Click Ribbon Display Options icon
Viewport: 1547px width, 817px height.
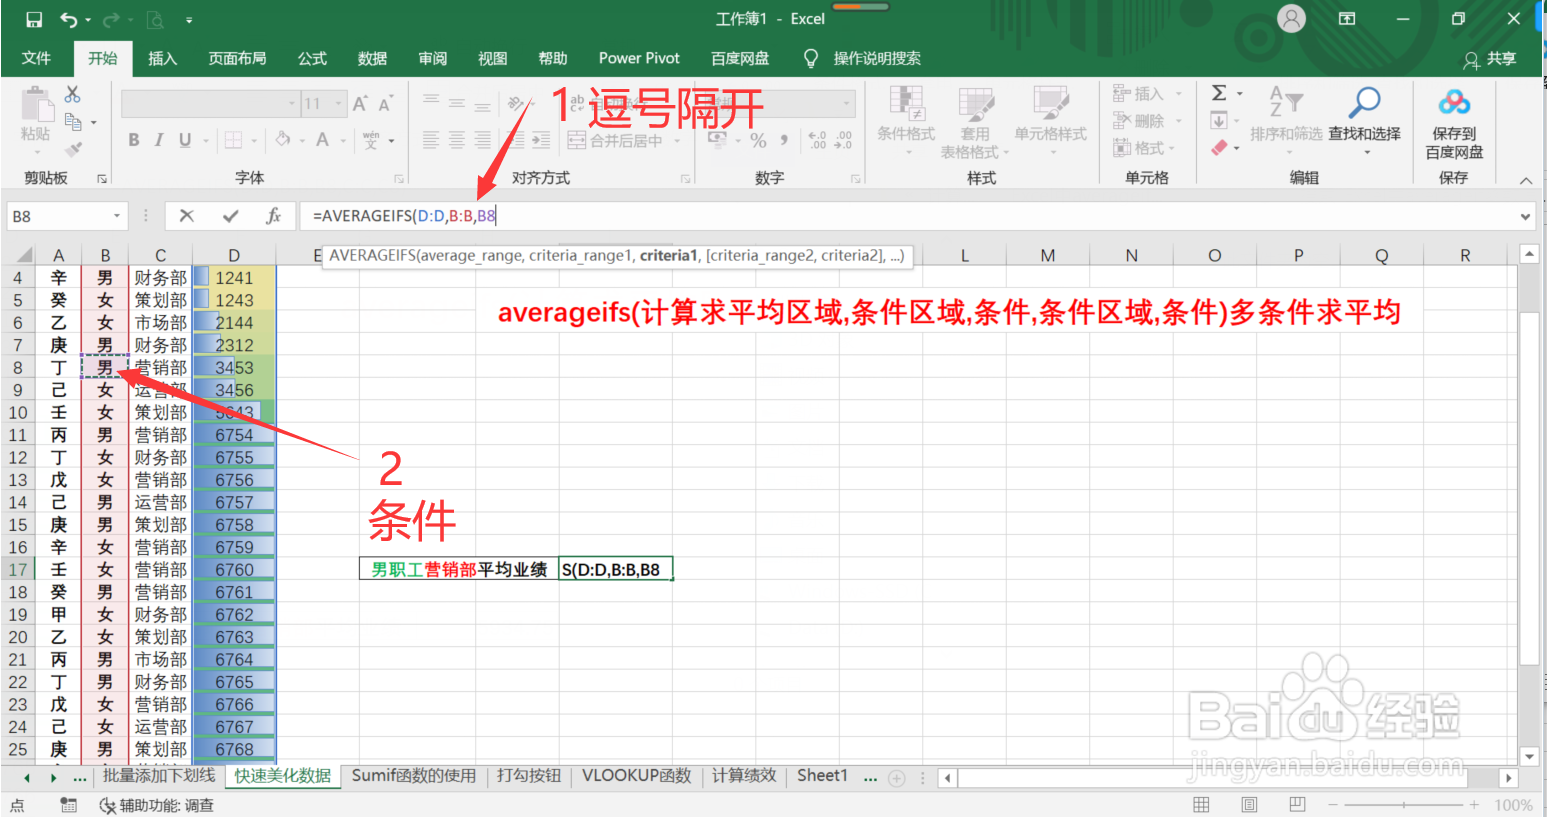(1347, 19)
